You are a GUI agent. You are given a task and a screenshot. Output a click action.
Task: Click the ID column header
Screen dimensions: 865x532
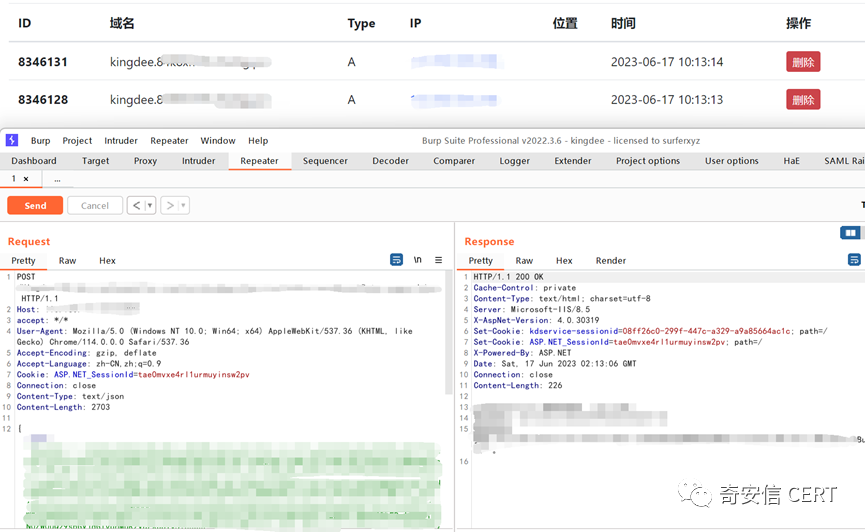click(x=24, y=23)
